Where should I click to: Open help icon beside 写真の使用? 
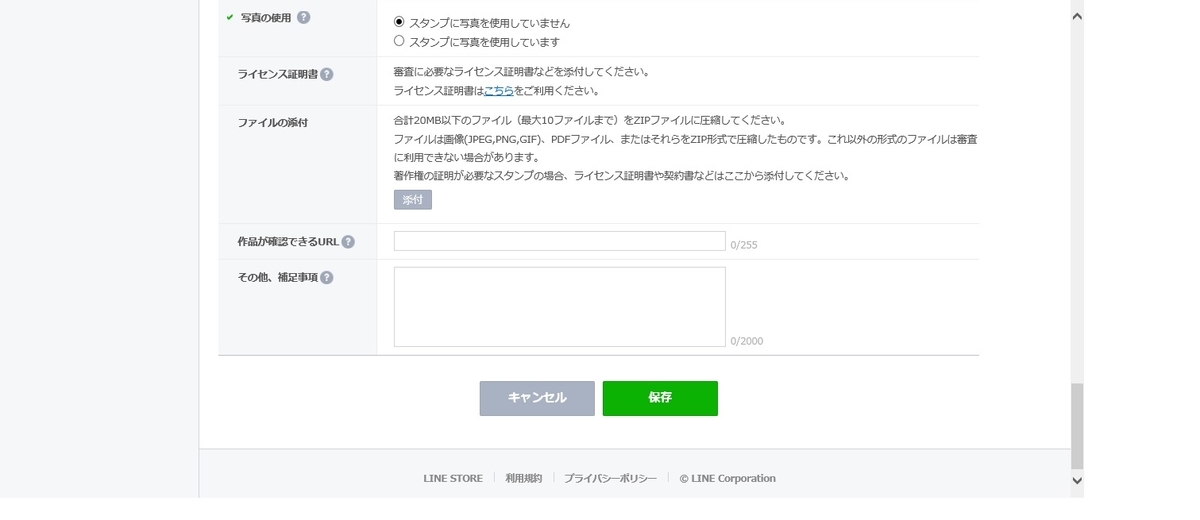click(304, 17)
